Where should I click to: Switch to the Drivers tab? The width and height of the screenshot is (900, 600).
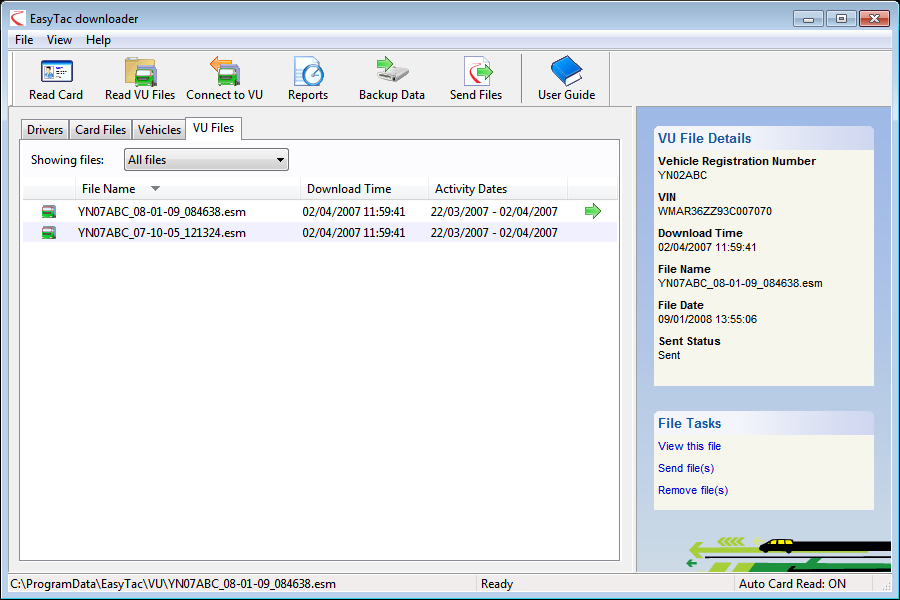tap(45, 130)
